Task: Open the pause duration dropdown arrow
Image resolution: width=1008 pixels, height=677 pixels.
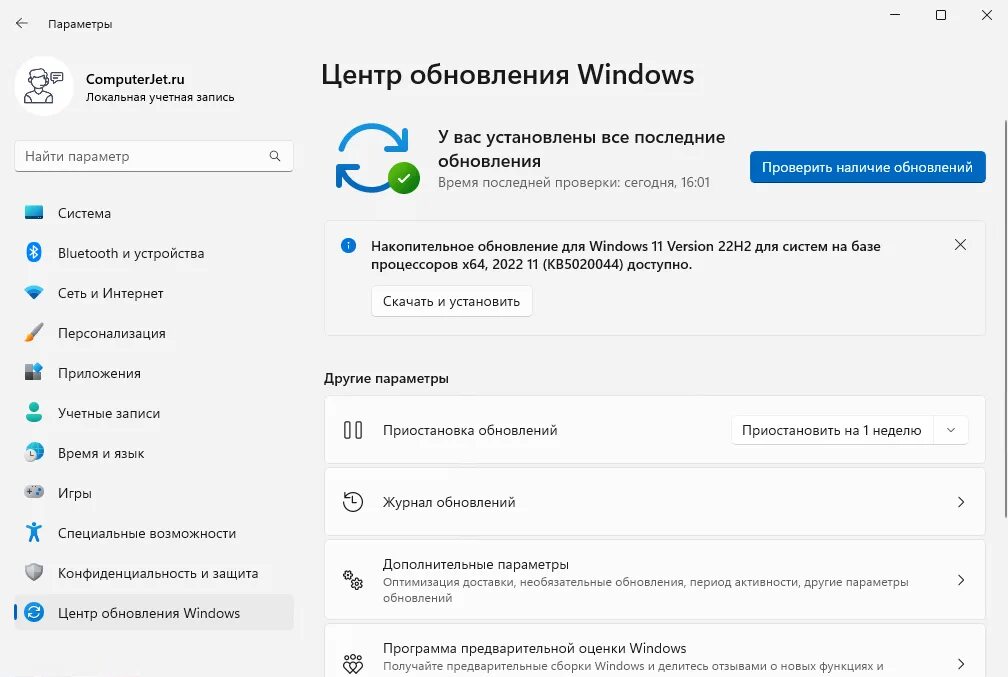Action: (x=951, y=430)
